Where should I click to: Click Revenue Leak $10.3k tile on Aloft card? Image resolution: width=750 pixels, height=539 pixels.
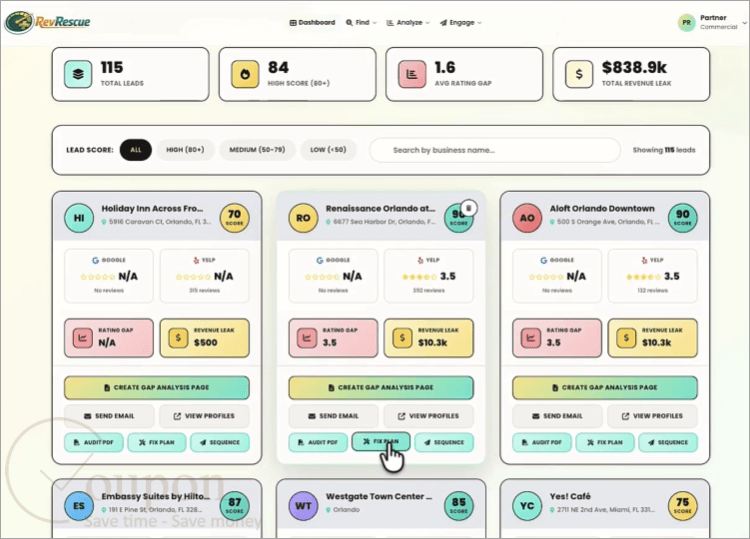coord(652,338)
